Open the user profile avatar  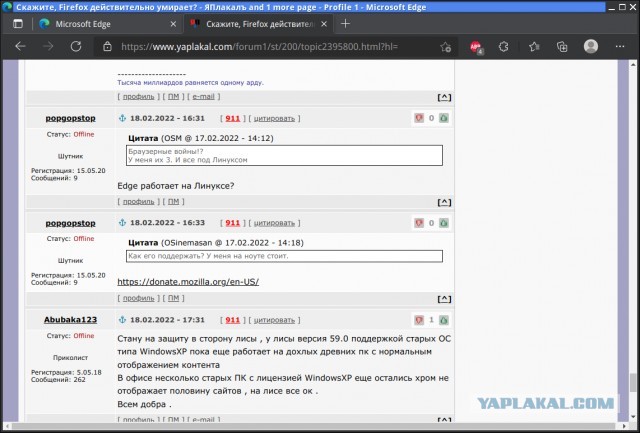(591, 47)
